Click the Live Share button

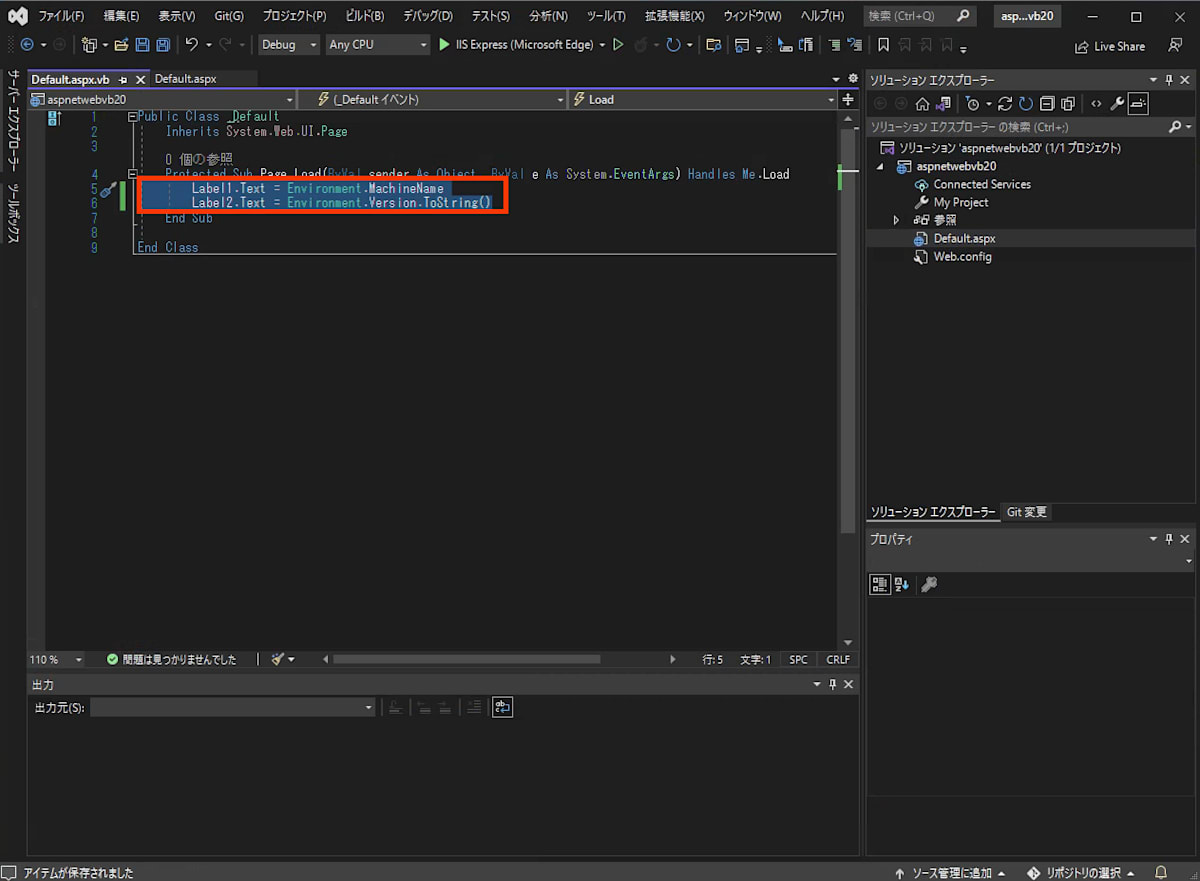click(x=1110, y=46)
